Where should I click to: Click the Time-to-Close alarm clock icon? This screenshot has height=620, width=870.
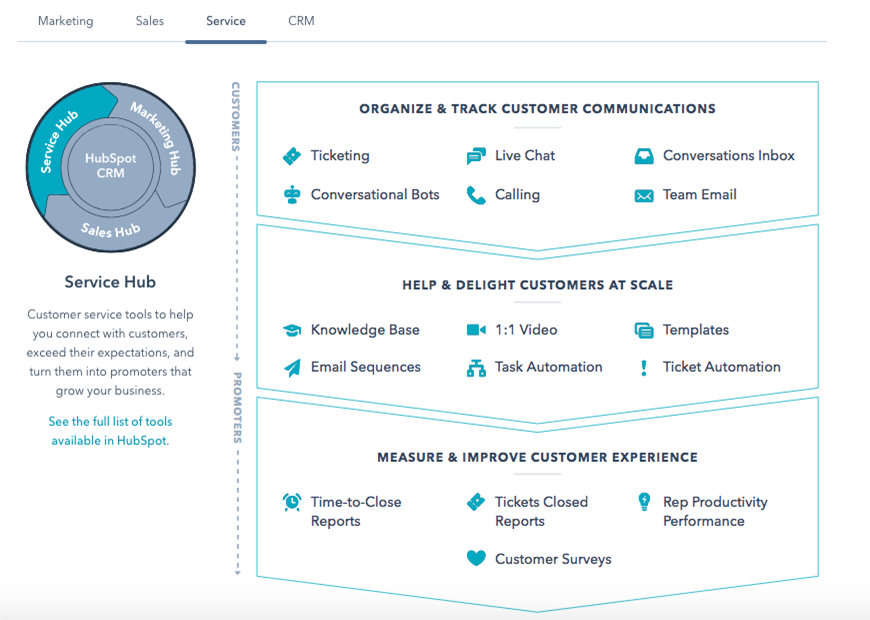pyautogui.click(x=292, y=502)
